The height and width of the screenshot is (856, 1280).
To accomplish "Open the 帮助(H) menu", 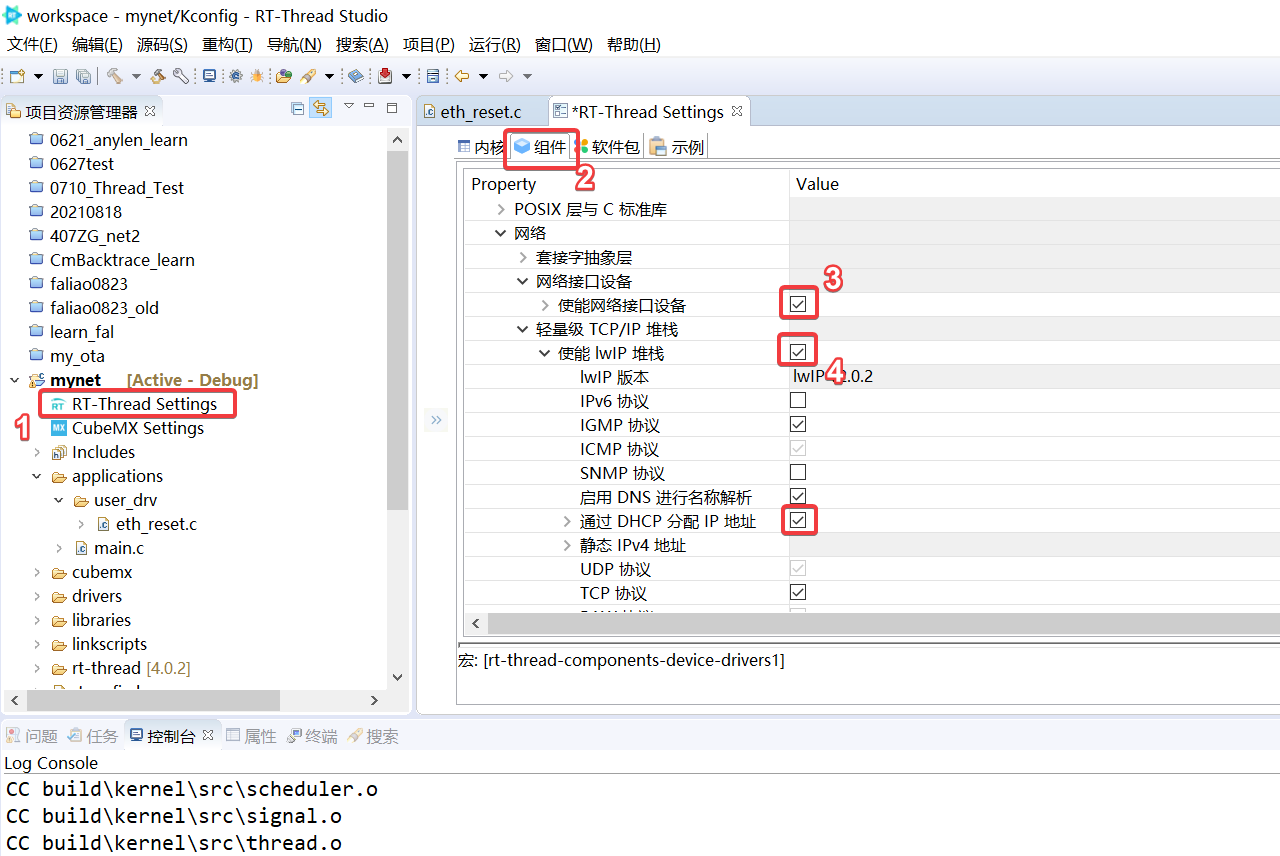I will [634, 45].
